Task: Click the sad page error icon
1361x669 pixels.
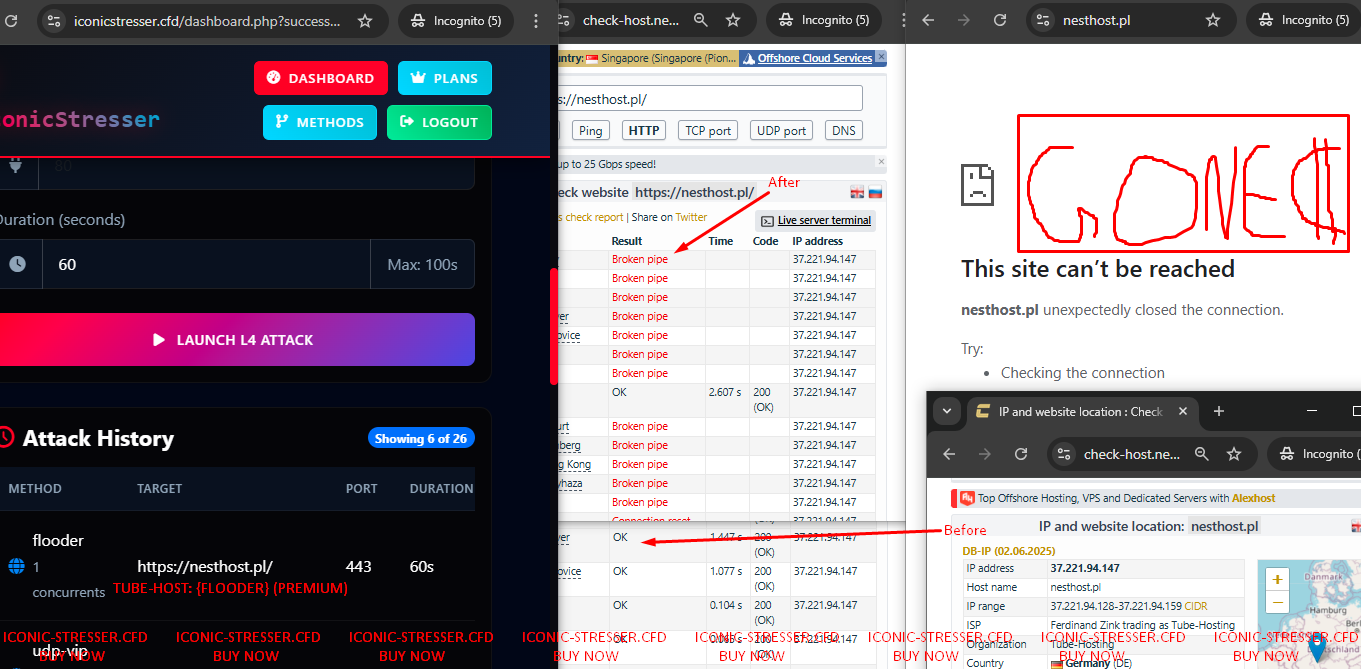Action: coord(977,184)
